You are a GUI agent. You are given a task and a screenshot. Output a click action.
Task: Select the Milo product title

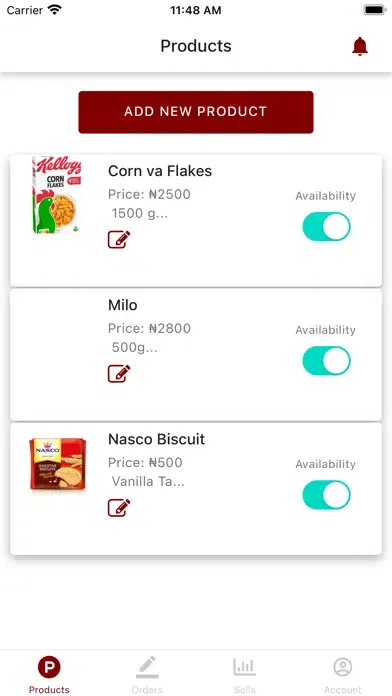pyautogui.click(x=123, y=305)
